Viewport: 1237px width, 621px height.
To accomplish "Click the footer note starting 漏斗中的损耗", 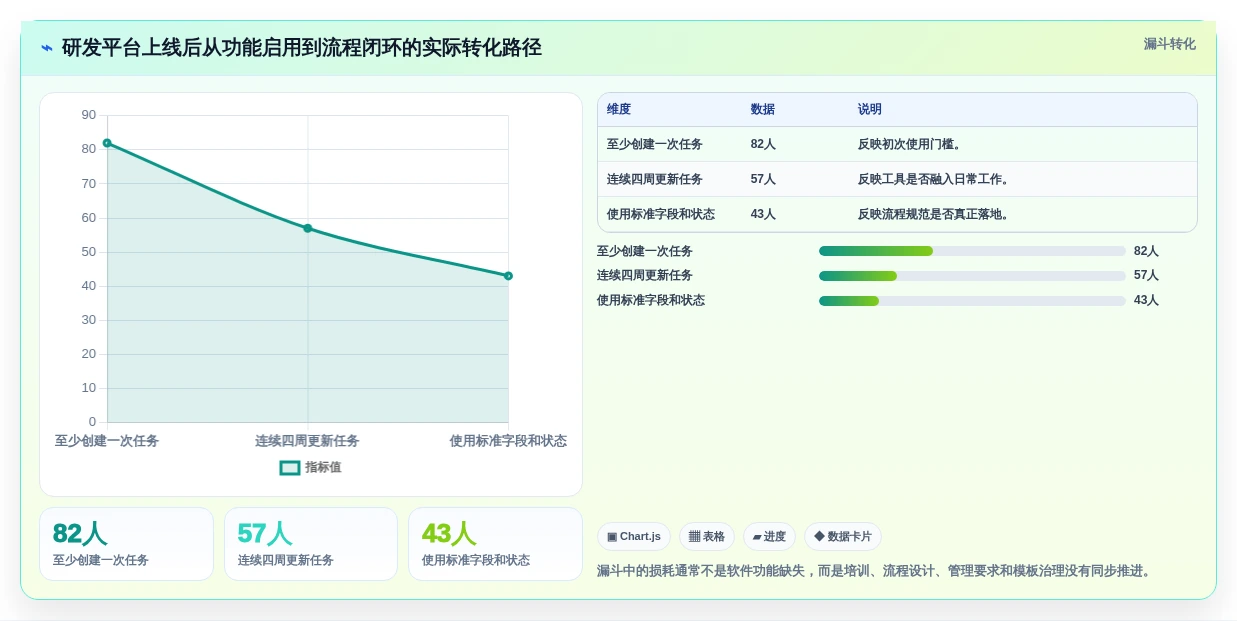I will coord(876,571).
